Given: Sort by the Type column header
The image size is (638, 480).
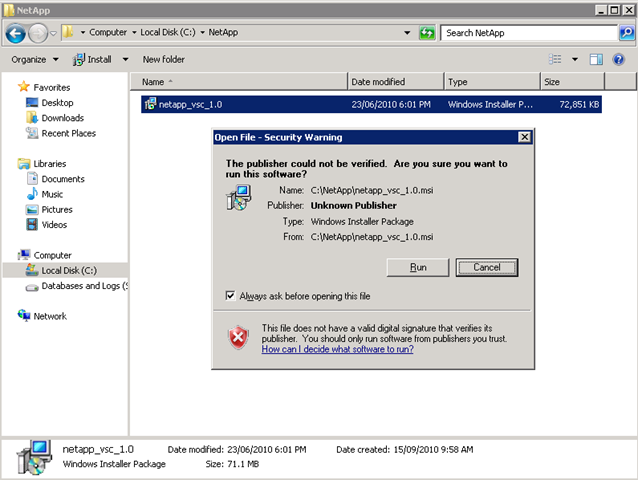Looking at the screenshot, I should tap(492, 82).
